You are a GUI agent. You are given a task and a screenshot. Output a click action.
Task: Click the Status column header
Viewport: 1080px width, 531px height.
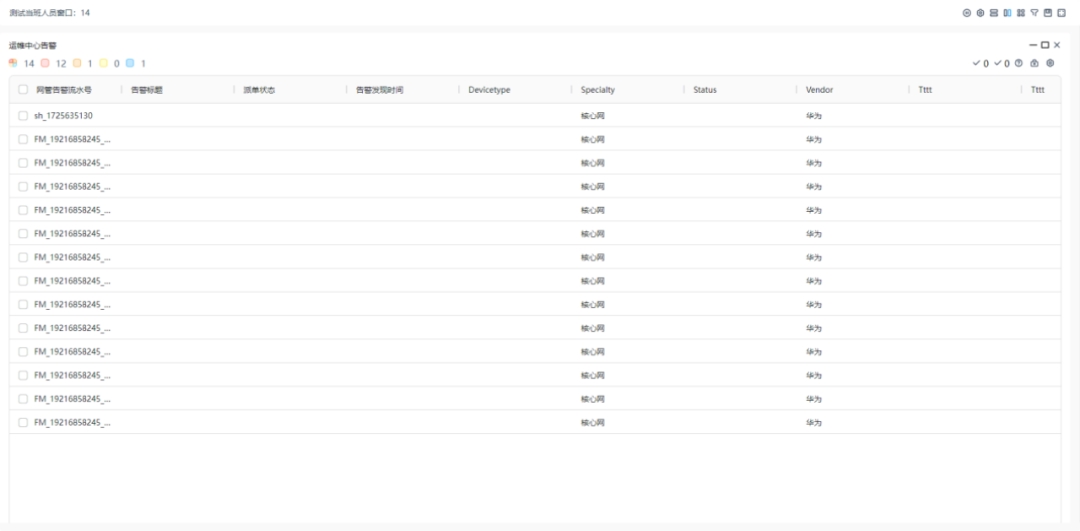coord(705,90)
